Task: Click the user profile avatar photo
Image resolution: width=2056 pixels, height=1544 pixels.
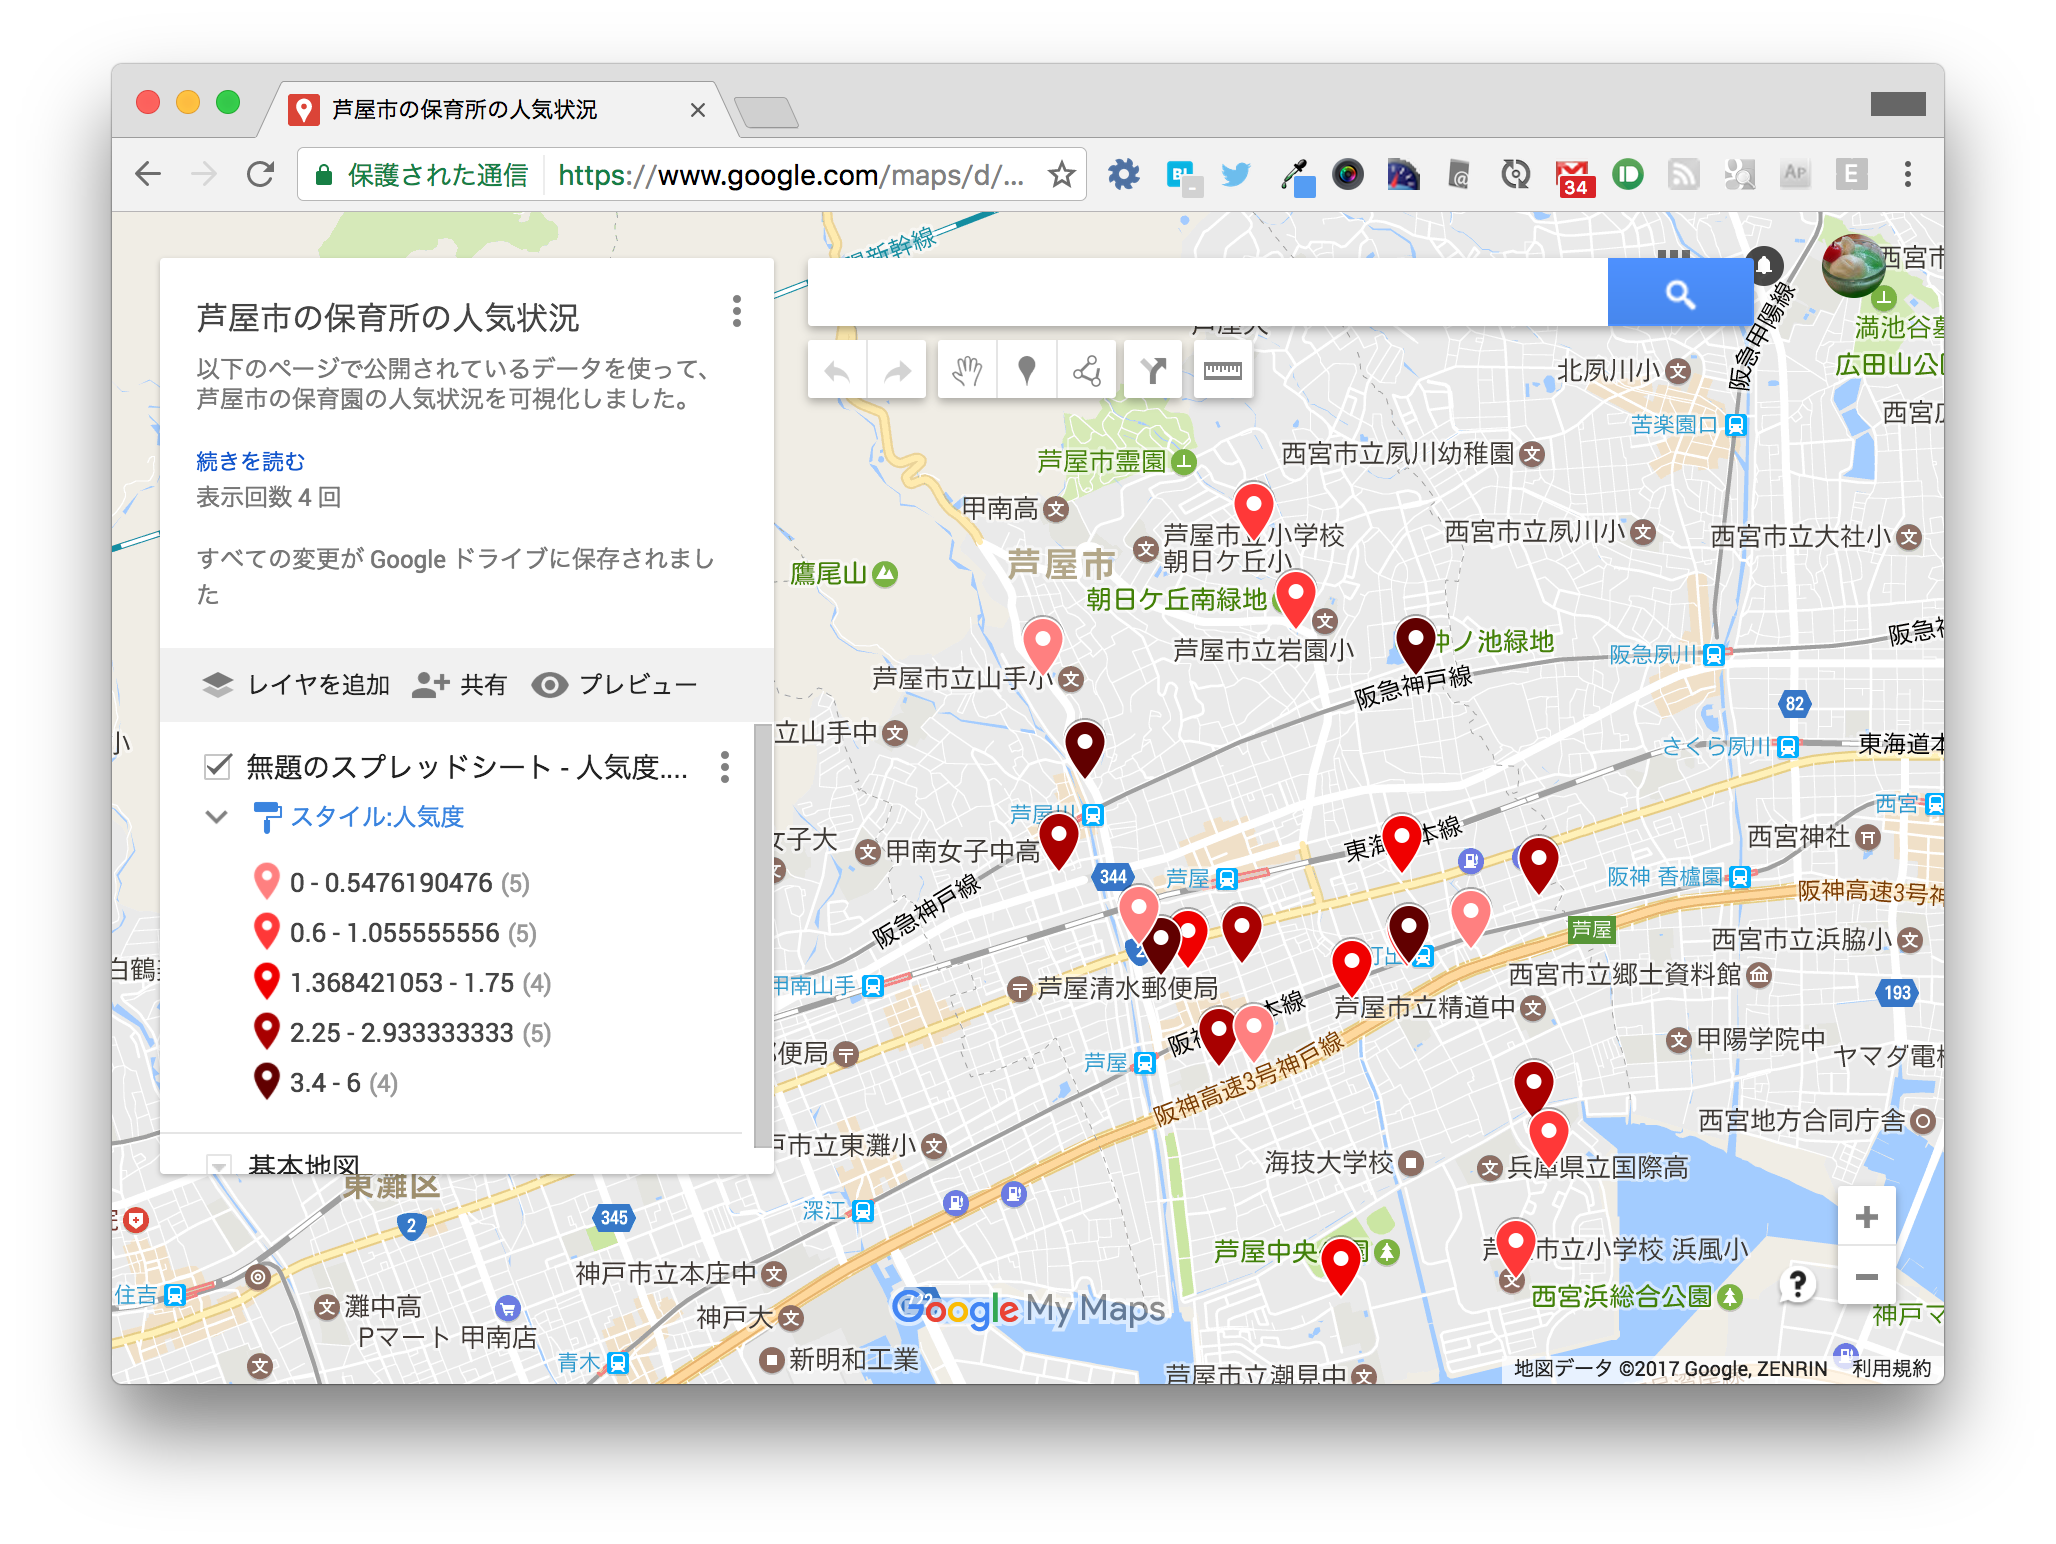Action: (x=1853, y=265)
